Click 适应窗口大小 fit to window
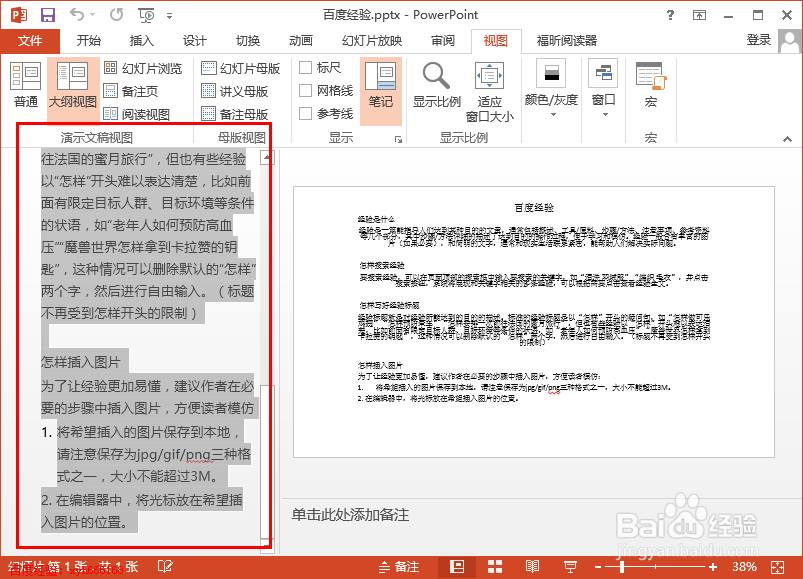803x579 pixels. (490, 92)
